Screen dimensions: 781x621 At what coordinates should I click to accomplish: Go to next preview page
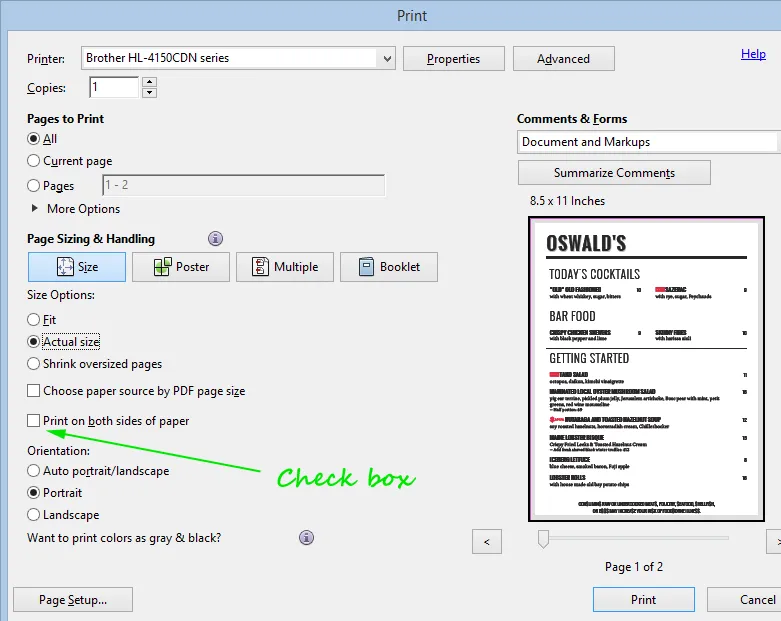[x=774, y=541]
